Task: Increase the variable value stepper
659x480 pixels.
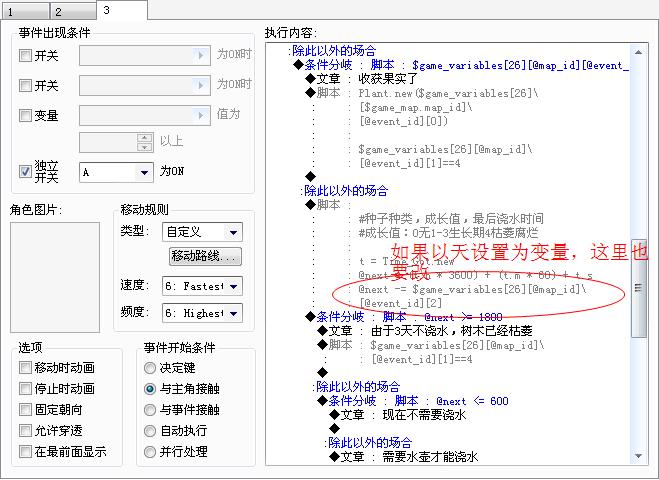Action: pos(145,137)
